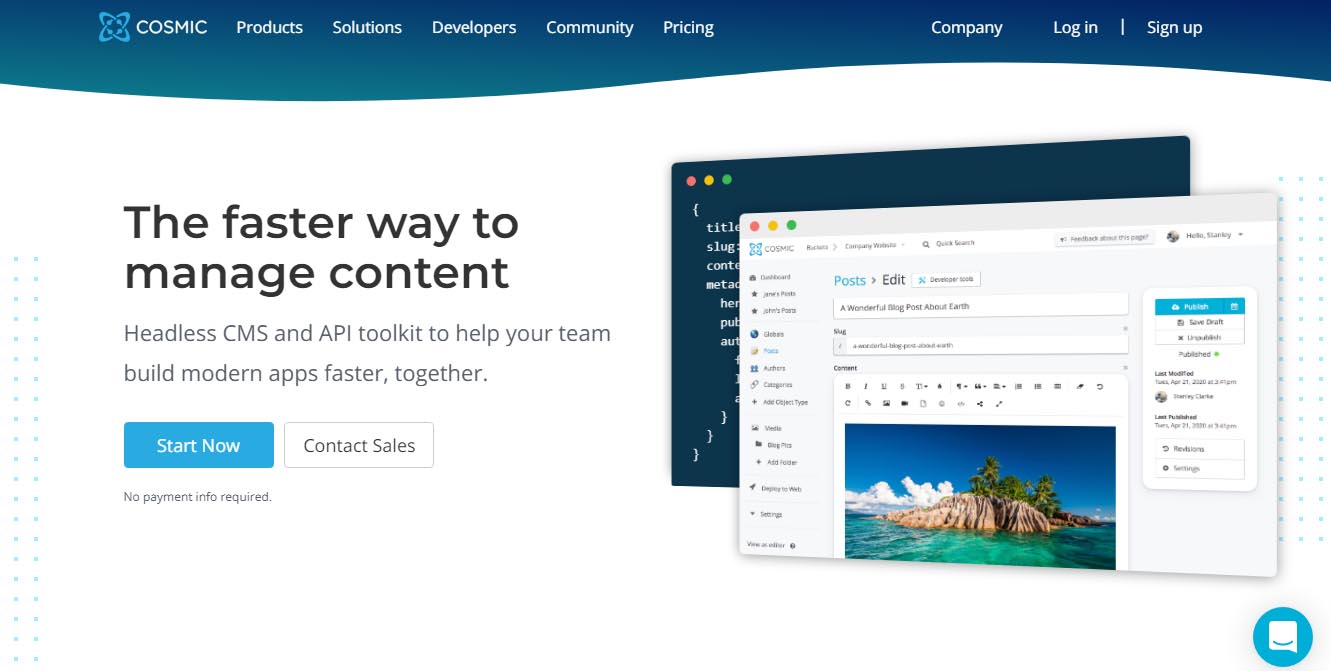The width and height of the screenshot is (1331, 671).
Task: Insert an ordered list in the editor
Action: pyautogui.click(x=1018, y=386)
